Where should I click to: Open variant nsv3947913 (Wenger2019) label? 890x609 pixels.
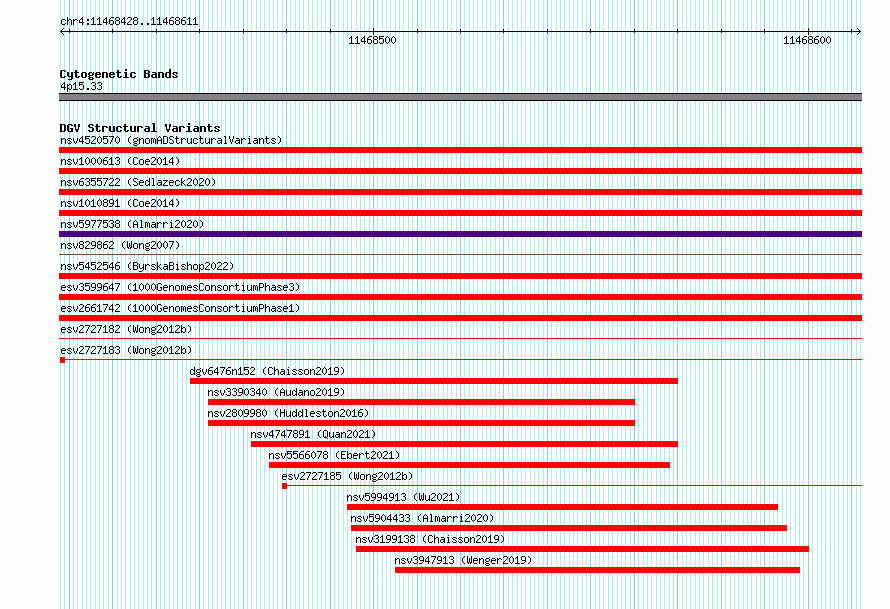[x=463, y=560]
